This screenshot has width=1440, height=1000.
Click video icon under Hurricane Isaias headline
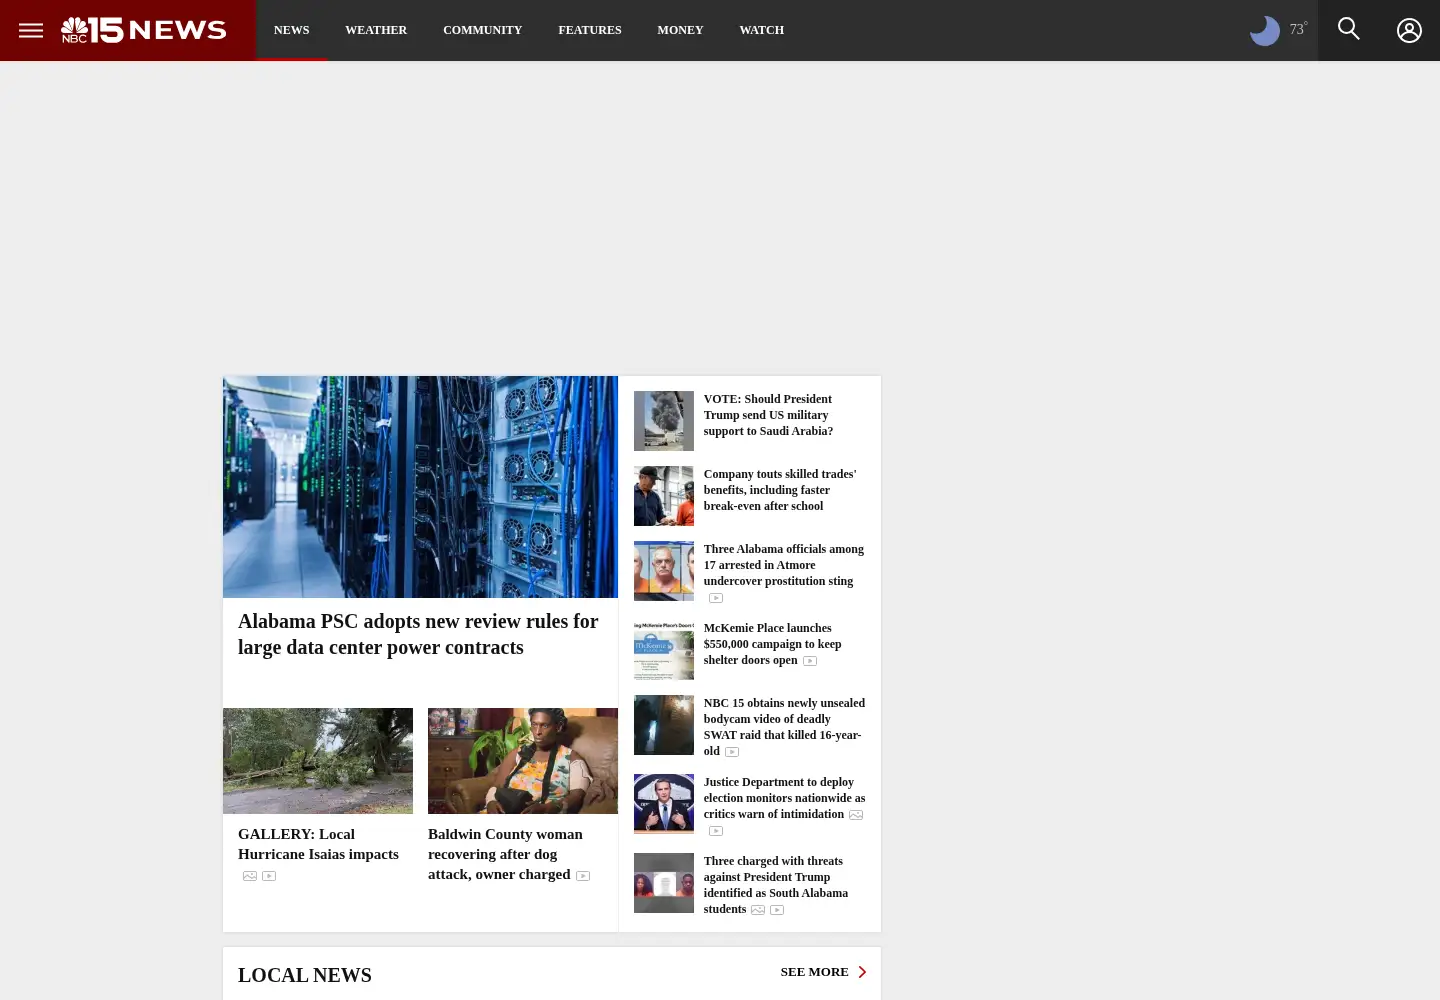[x=269, y=876]
